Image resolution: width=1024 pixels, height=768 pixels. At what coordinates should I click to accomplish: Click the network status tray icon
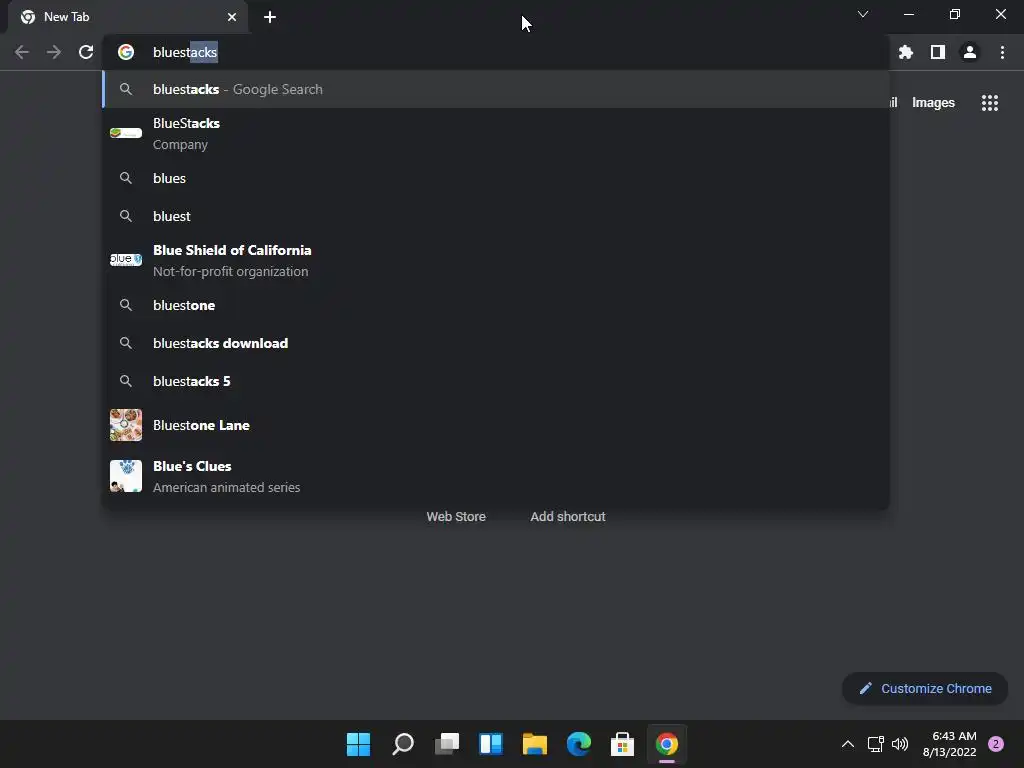coord(876,744)
